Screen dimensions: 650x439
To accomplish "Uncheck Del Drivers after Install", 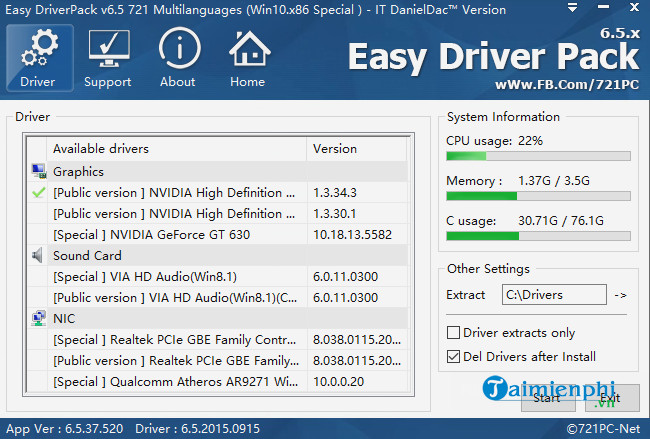I will click(454, 356).
